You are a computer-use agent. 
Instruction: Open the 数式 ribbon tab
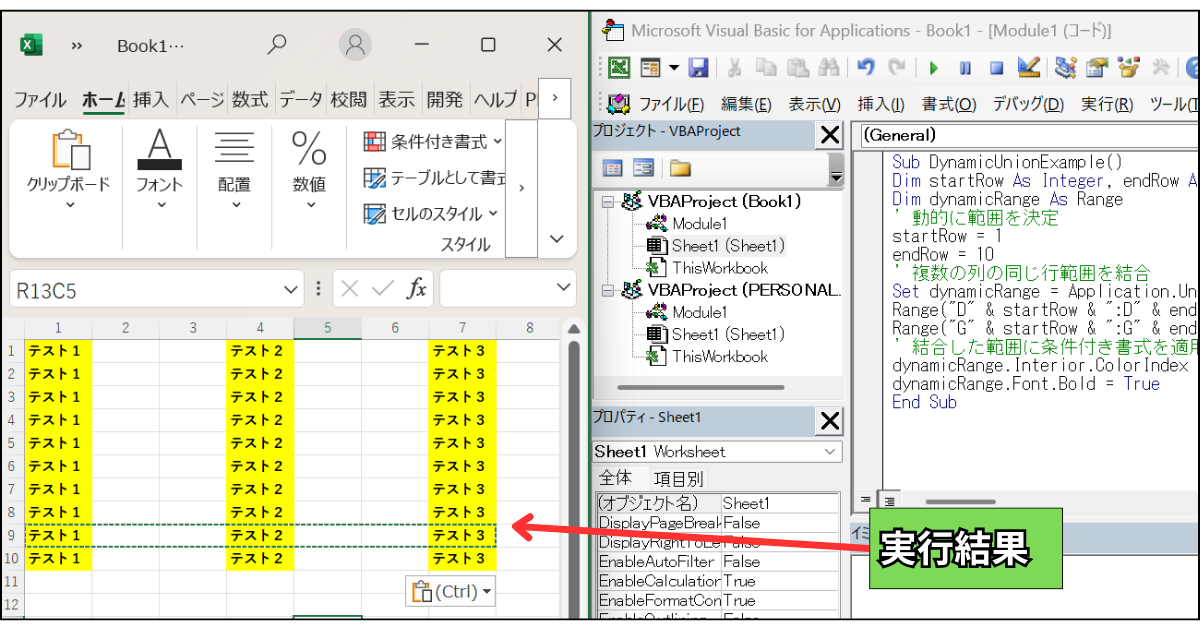(250, 100)
